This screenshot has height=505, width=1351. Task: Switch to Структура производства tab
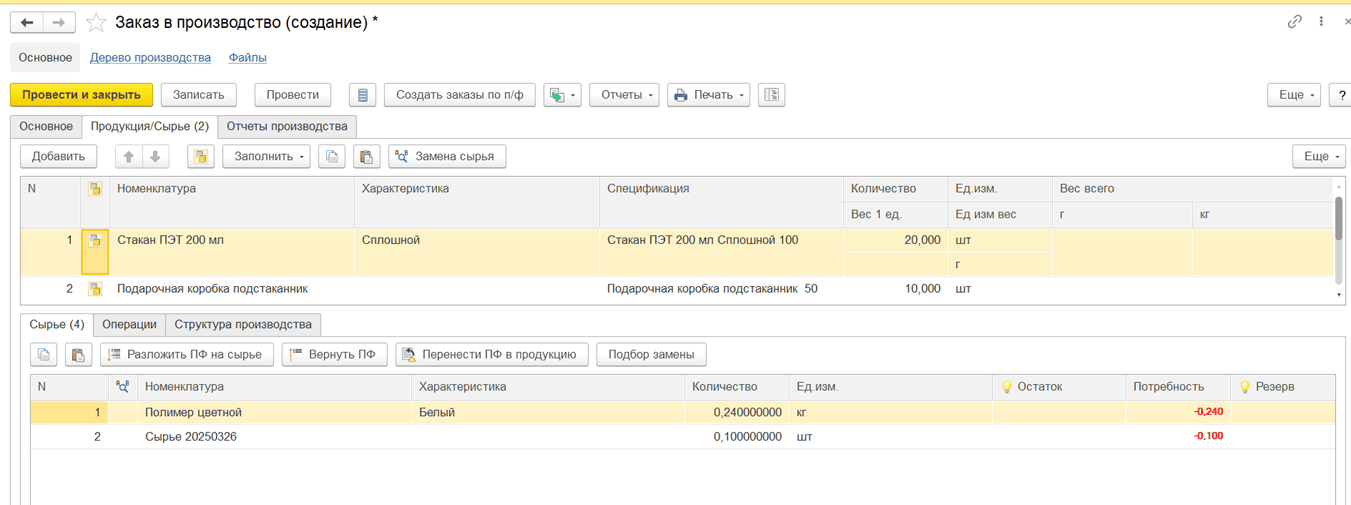point(243,324)
